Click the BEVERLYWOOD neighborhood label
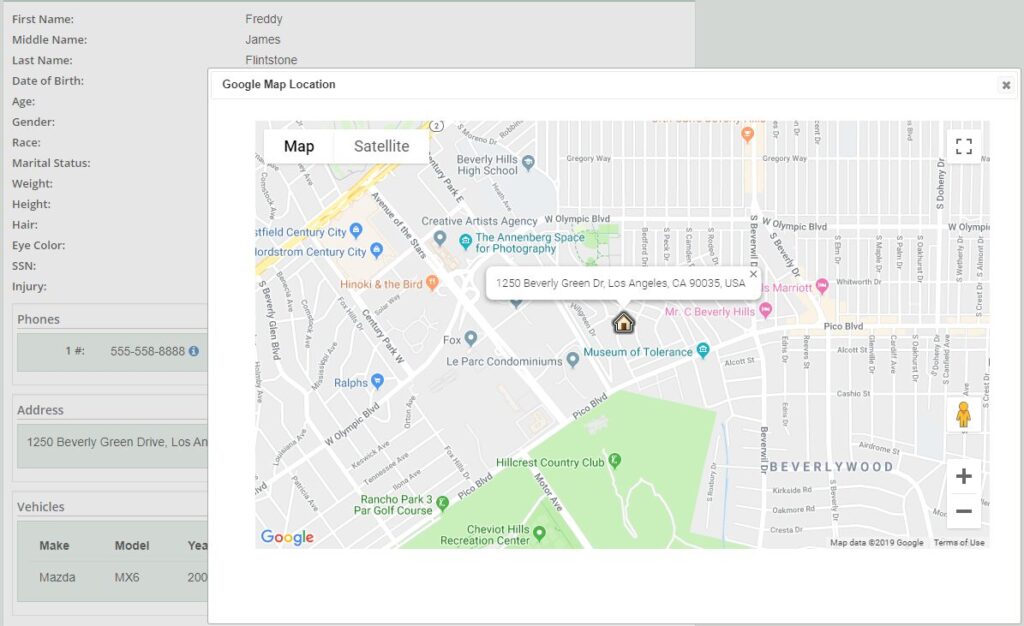Screen dimensions: 1024x626 coord(831,467)
